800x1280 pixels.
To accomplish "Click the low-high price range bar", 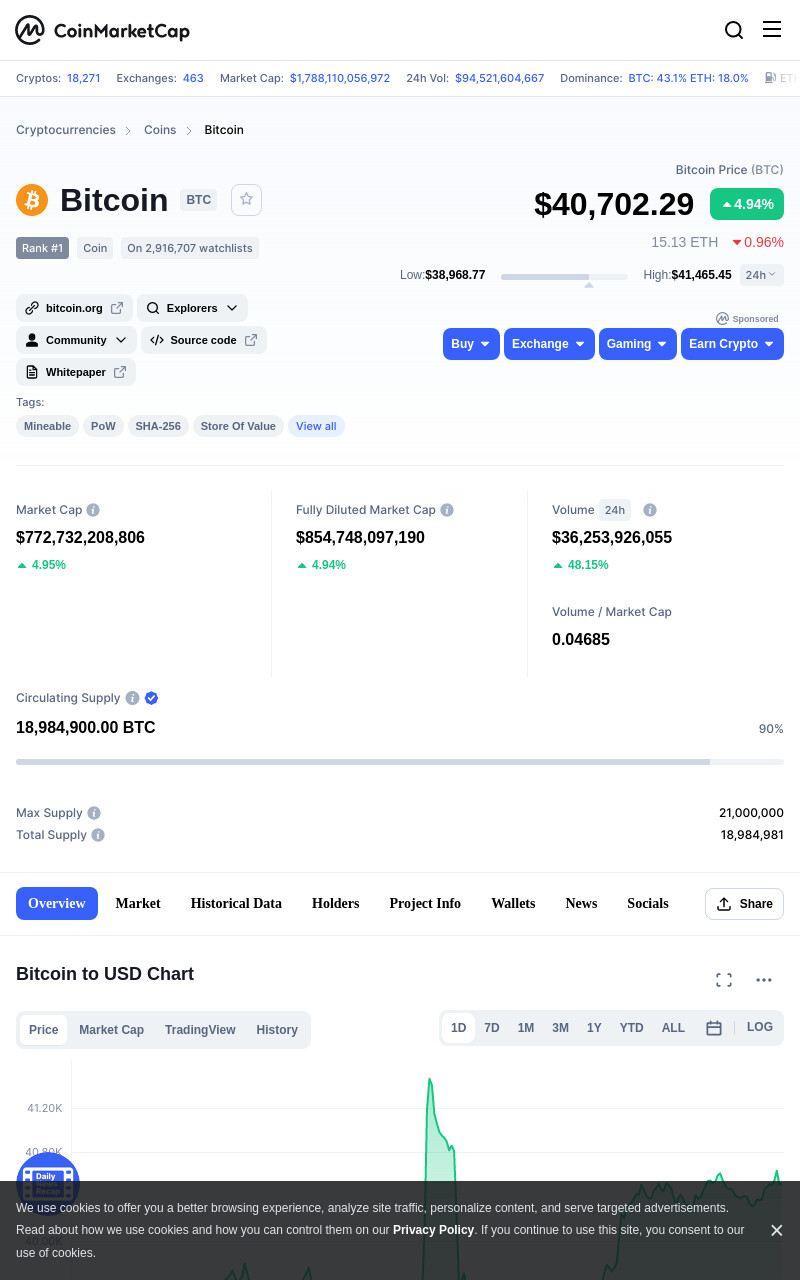I will (x=565, y=276).
